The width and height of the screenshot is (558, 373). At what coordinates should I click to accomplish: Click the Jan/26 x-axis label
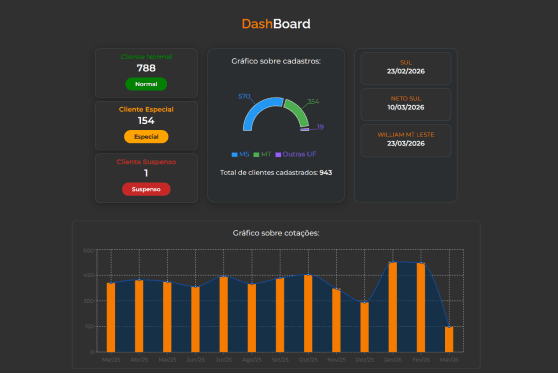point(393,360)
